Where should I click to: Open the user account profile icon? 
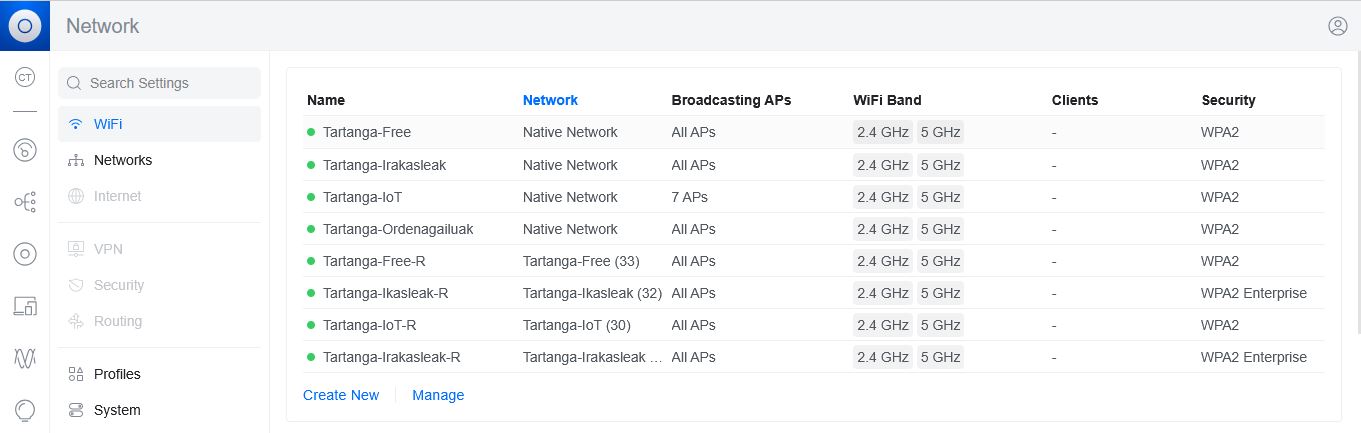click(1338, 26)
